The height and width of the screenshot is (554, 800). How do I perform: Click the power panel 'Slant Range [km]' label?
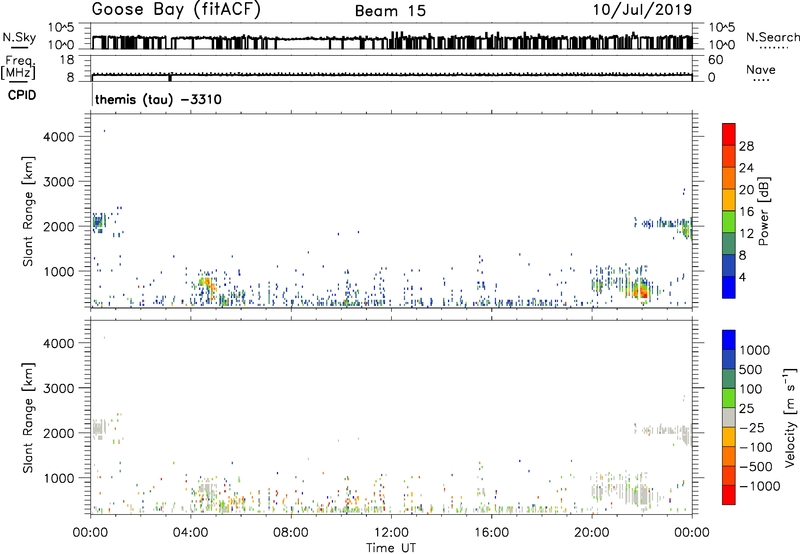coord(28,211)
